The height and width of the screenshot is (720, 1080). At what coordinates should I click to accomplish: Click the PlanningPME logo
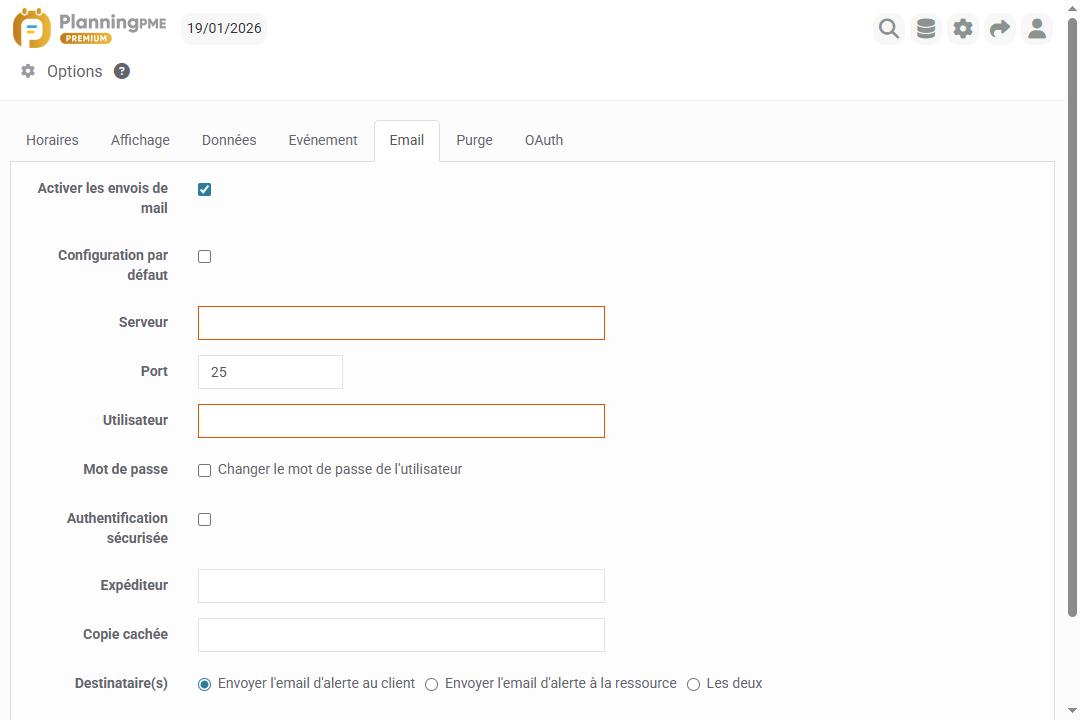tap(90, 28)
